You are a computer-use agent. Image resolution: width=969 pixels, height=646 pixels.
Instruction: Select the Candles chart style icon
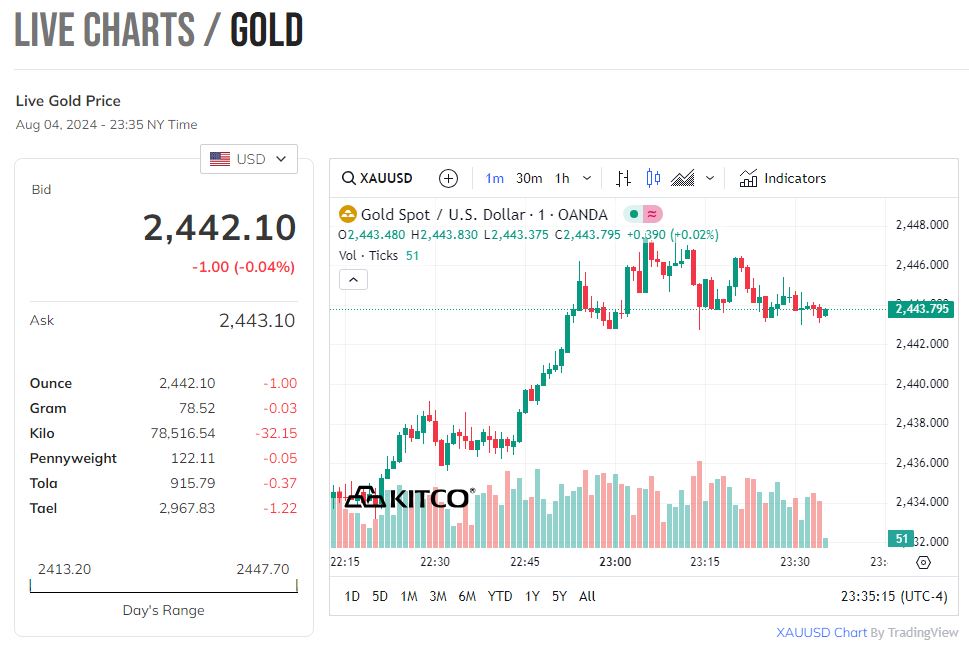653,178
